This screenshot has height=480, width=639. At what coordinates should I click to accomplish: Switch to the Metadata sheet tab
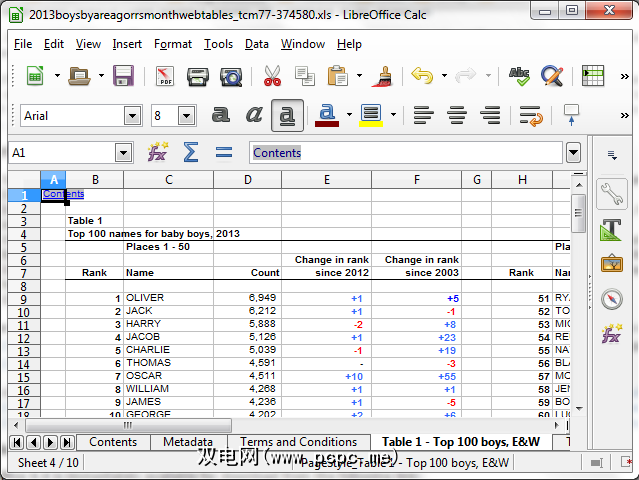click(x=188, y=442)
